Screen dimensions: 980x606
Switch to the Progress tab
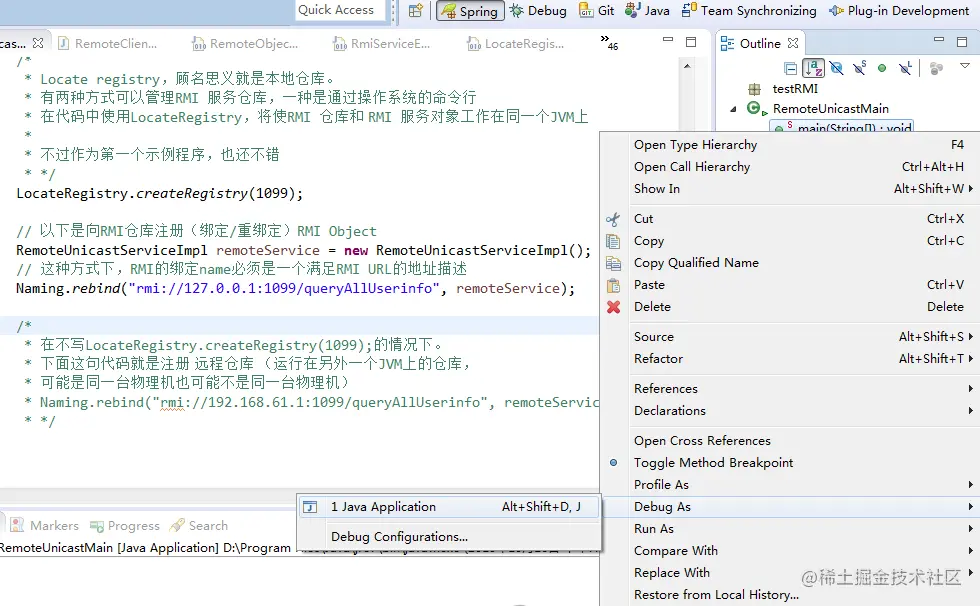pyautogui.click(x=124, y=525)
